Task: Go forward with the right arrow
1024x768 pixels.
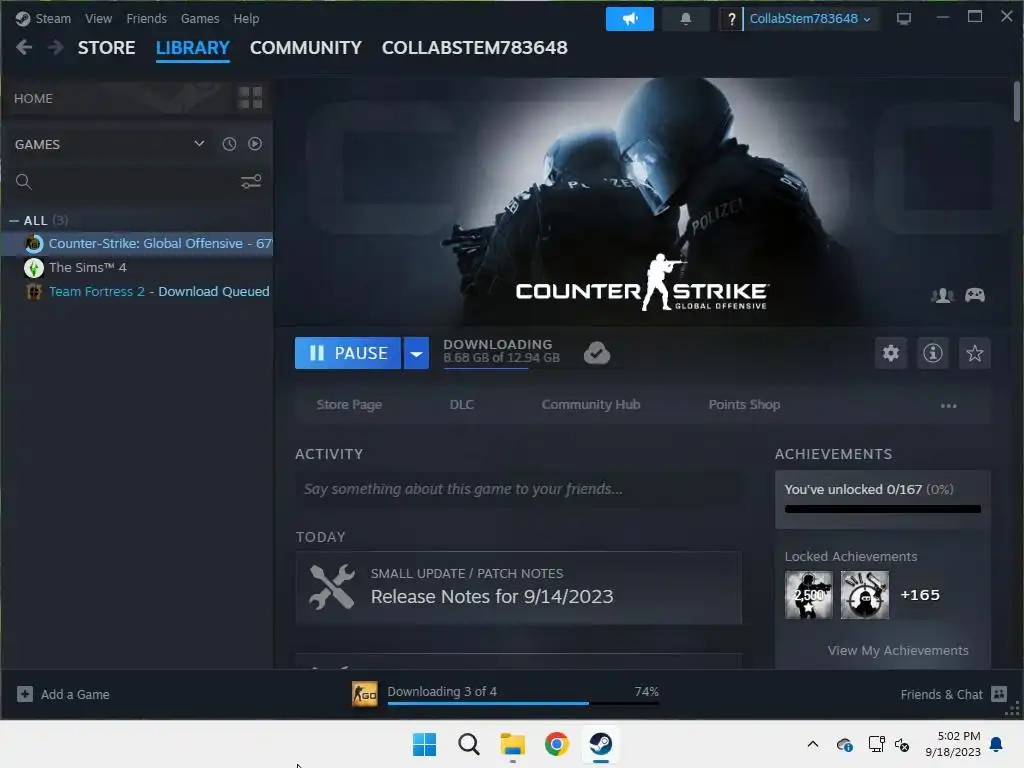Action: coord(56,47)
